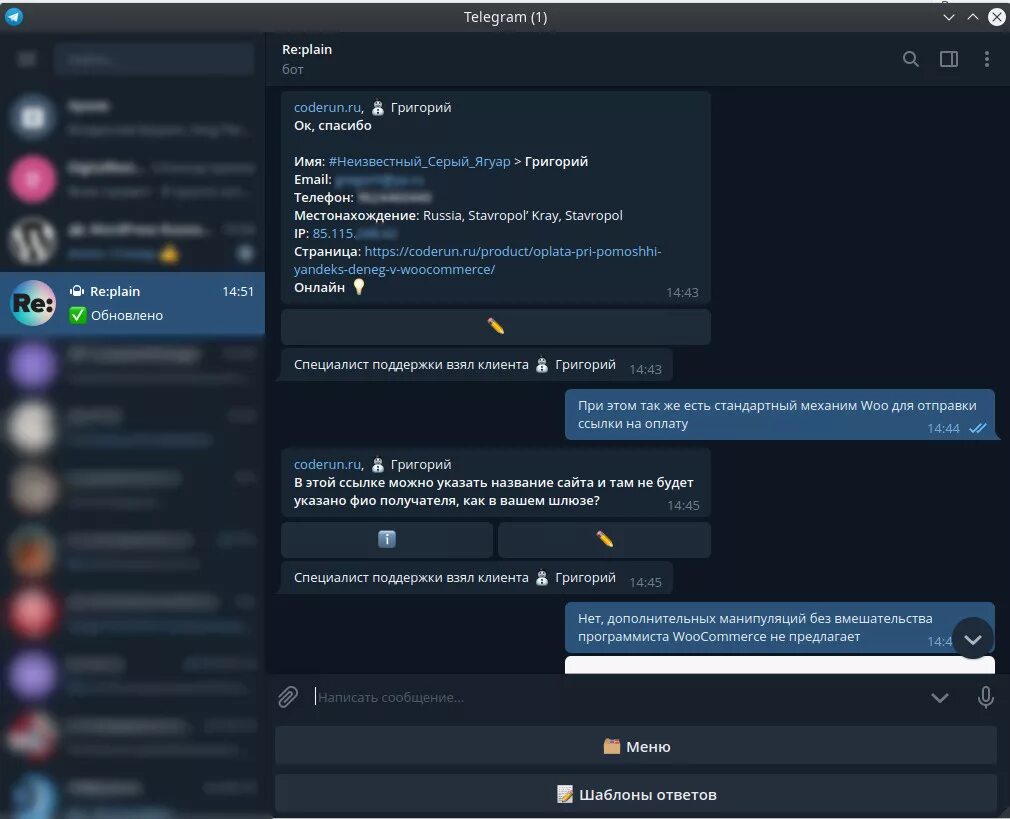
Task: Click hashtag #Неизвестный_Серый_Ягуар
Action: pos(419,161)
